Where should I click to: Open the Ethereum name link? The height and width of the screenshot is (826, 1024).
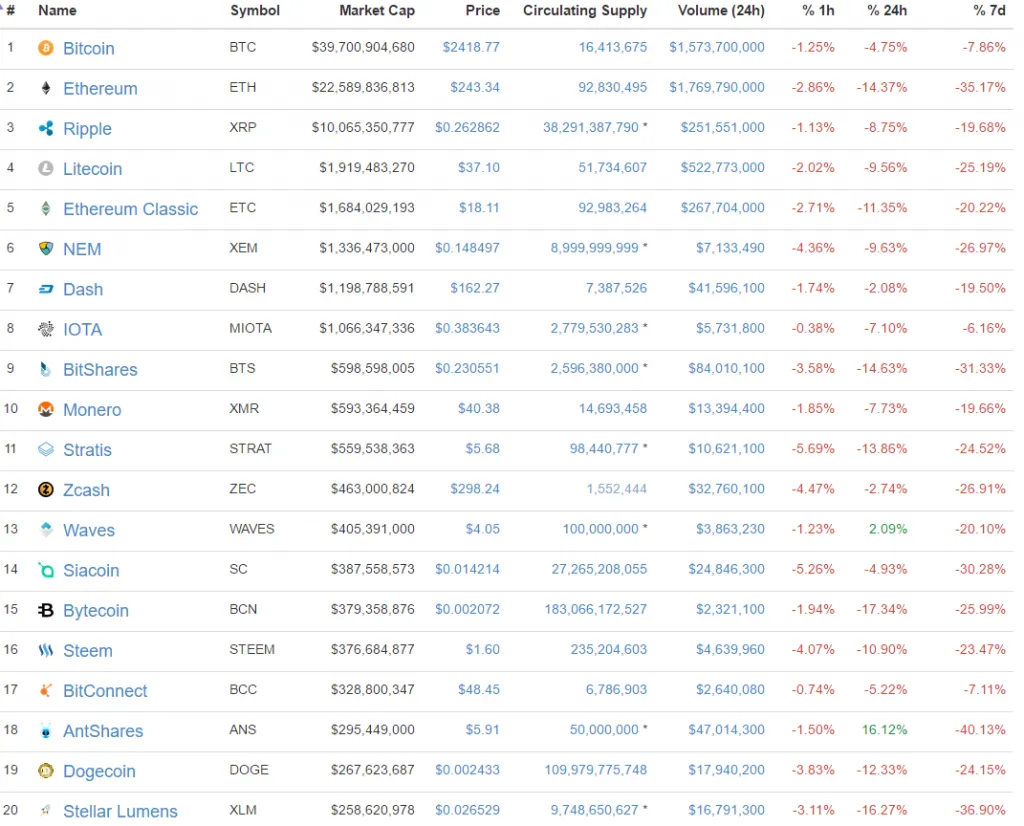(x=101, y=89)
